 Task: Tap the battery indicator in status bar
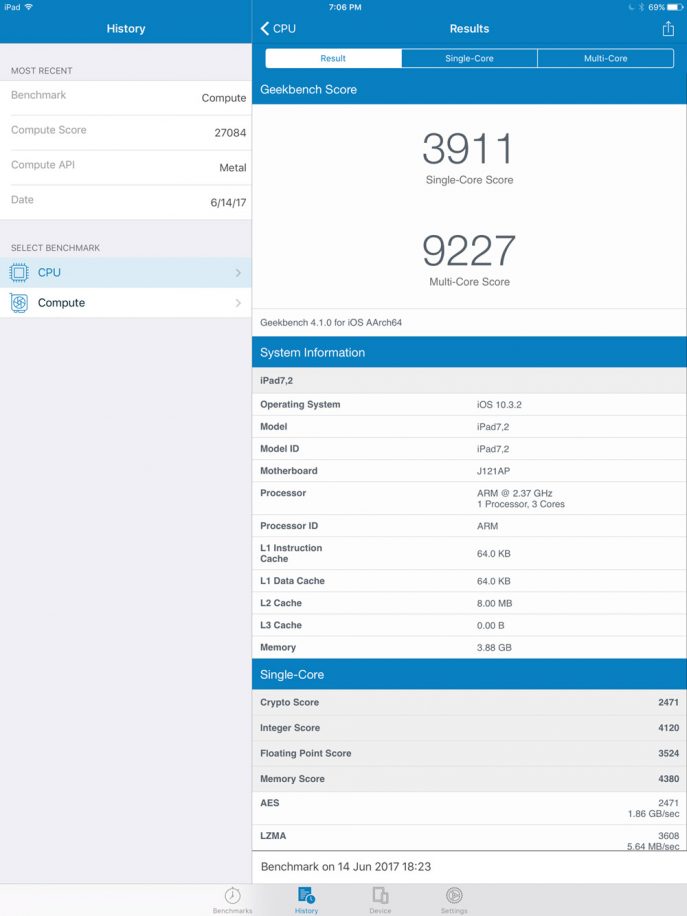(675, 7)
